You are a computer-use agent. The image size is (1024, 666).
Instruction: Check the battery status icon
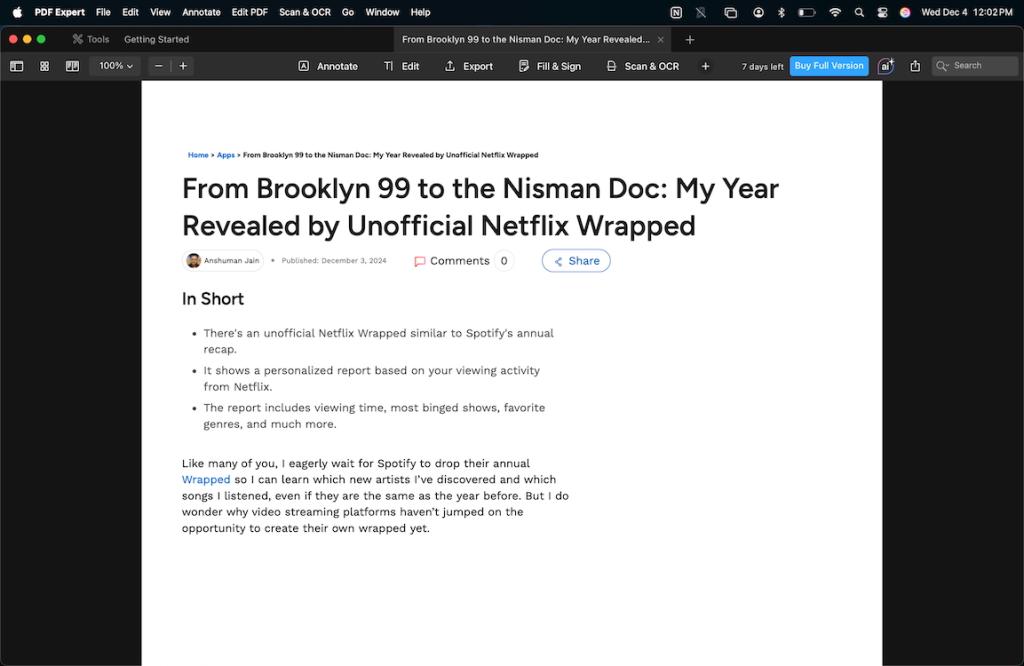[807, 12]
